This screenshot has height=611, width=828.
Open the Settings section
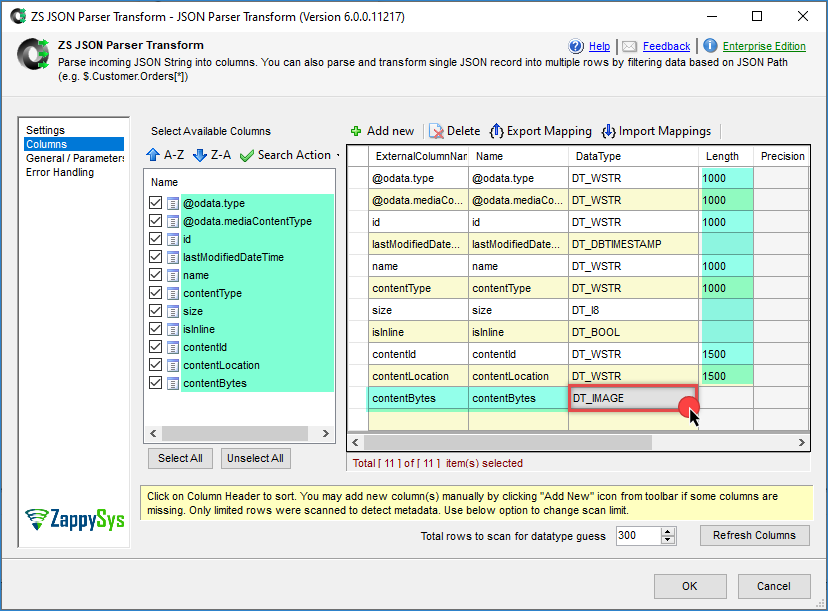(x=45, y=130)
